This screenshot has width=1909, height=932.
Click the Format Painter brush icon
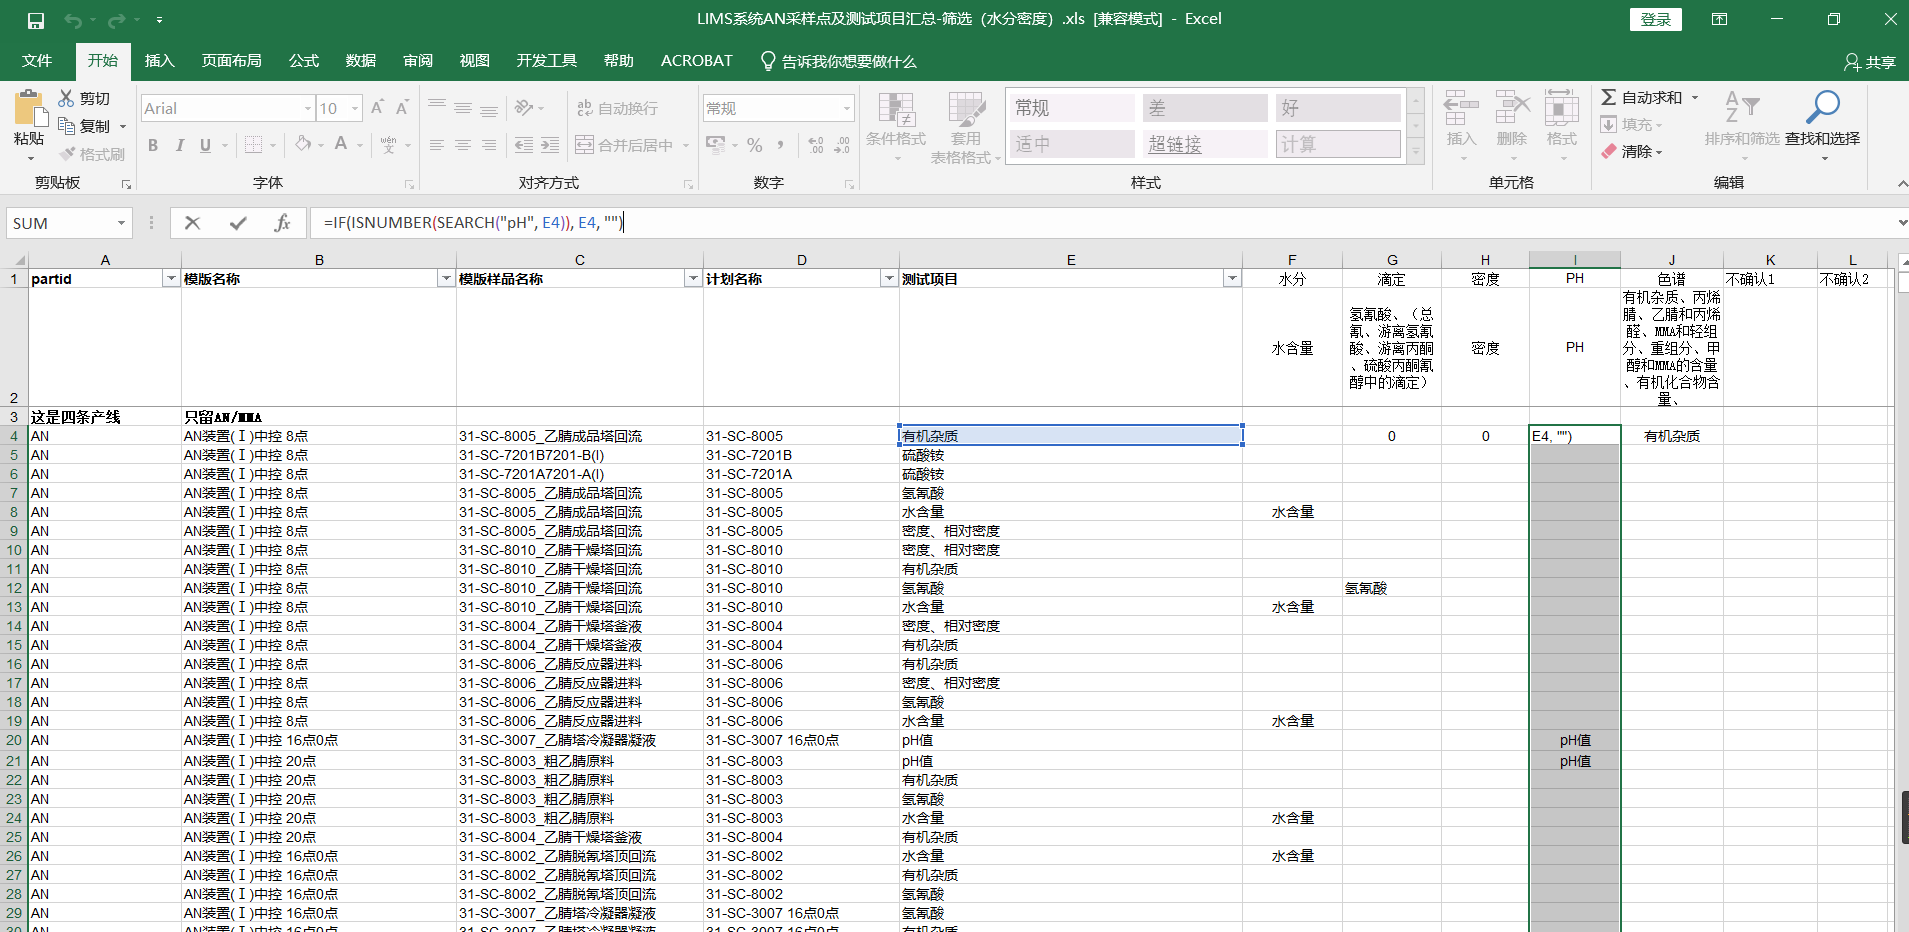click(x=68, y=154)
